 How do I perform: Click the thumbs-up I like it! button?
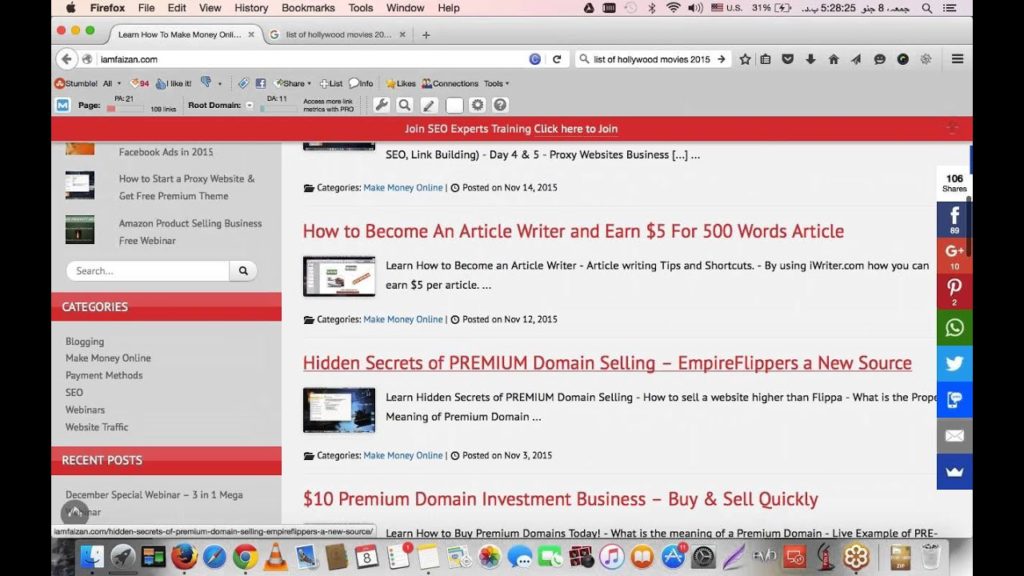(174, 84)
